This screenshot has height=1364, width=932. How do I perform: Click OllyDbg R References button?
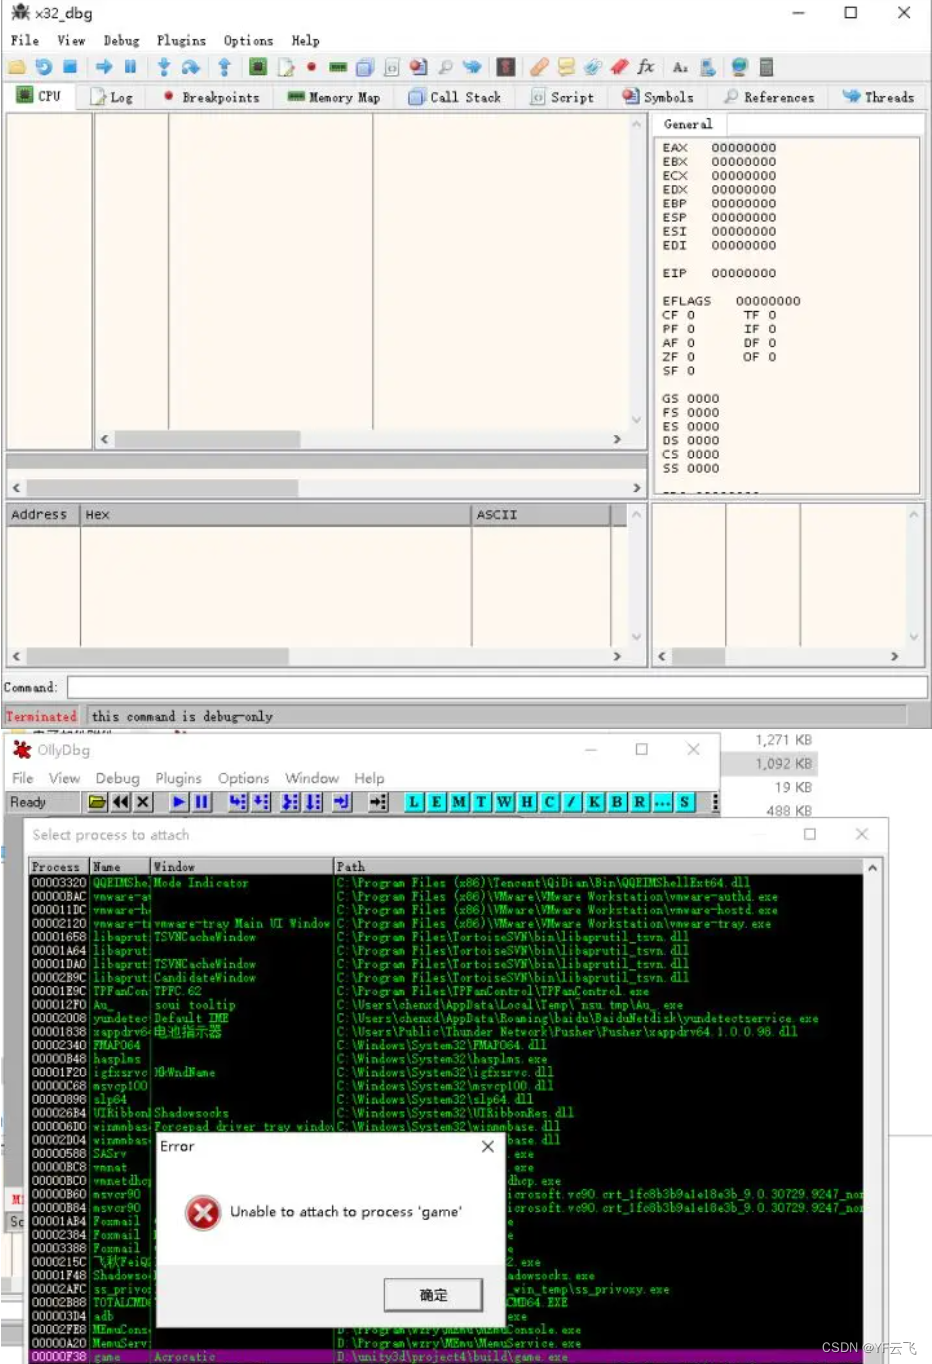[x=639, y=802]
